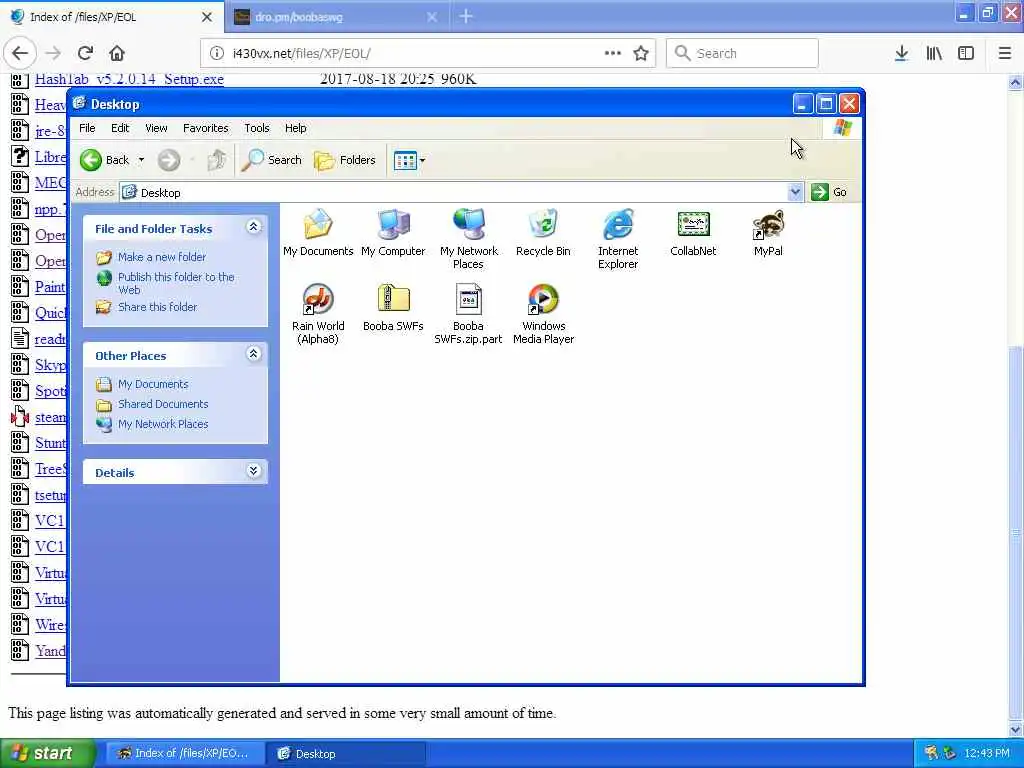Toggle the Folders pane button

345,160
